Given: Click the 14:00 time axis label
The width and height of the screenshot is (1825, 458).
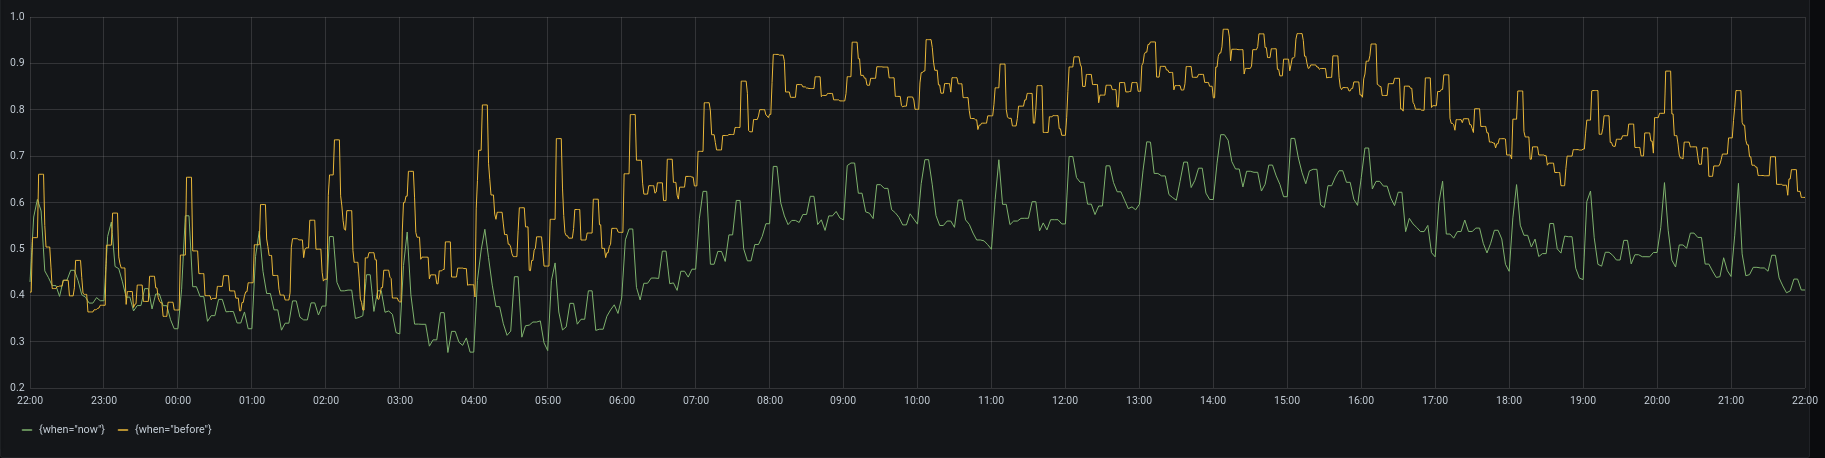Looking at the screenshot, I should click(x=1213, y=400).
